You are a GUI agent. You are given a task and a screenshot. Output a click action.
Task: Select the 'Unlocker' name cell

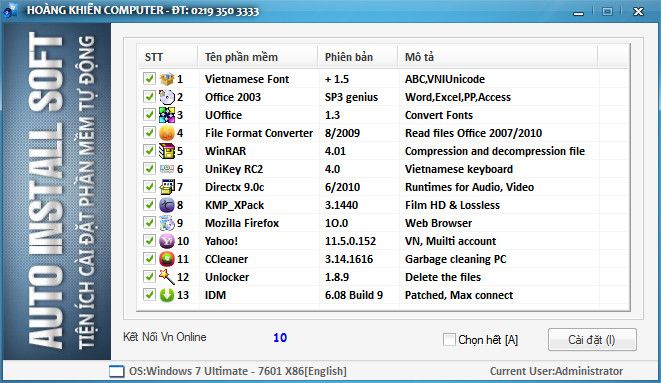pos(227,277)
